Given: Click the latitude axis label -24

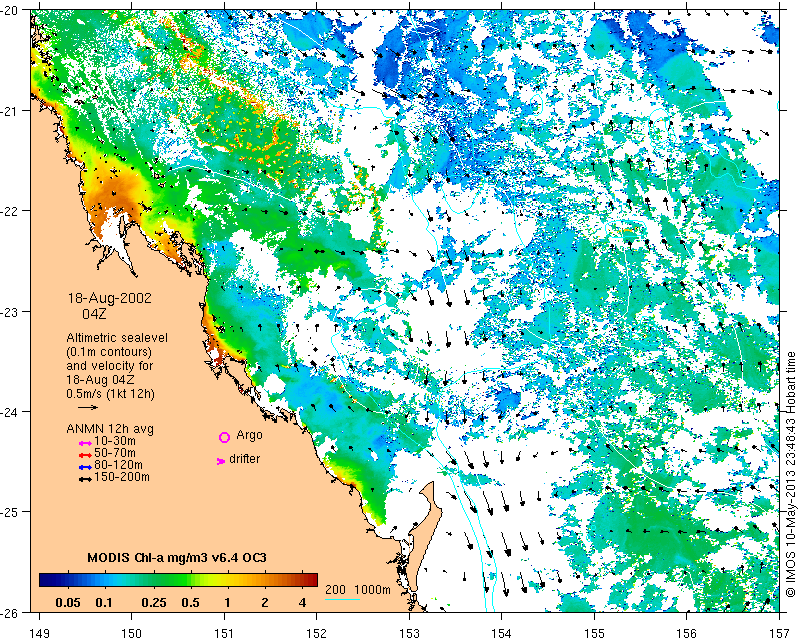Looking at the screenshot, I should point(10,412).
